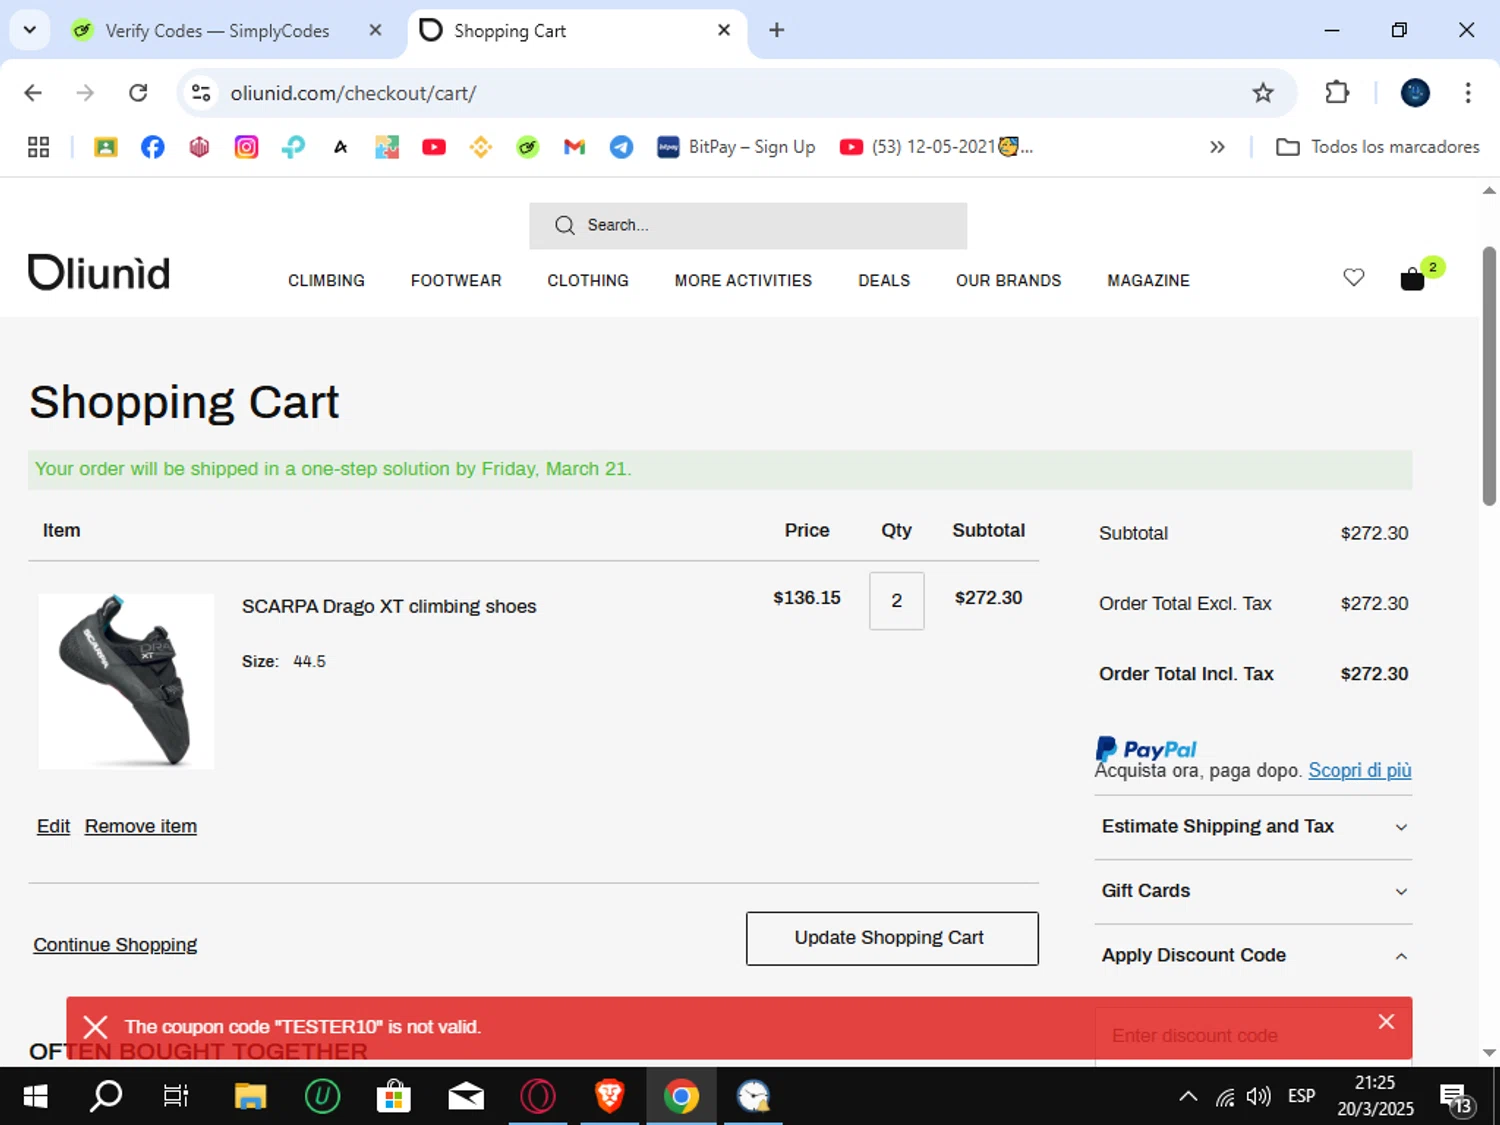Open the Chrome three-dot menu
The width and height of the screenshot is (1500, 1125).
click(1468, 93)
